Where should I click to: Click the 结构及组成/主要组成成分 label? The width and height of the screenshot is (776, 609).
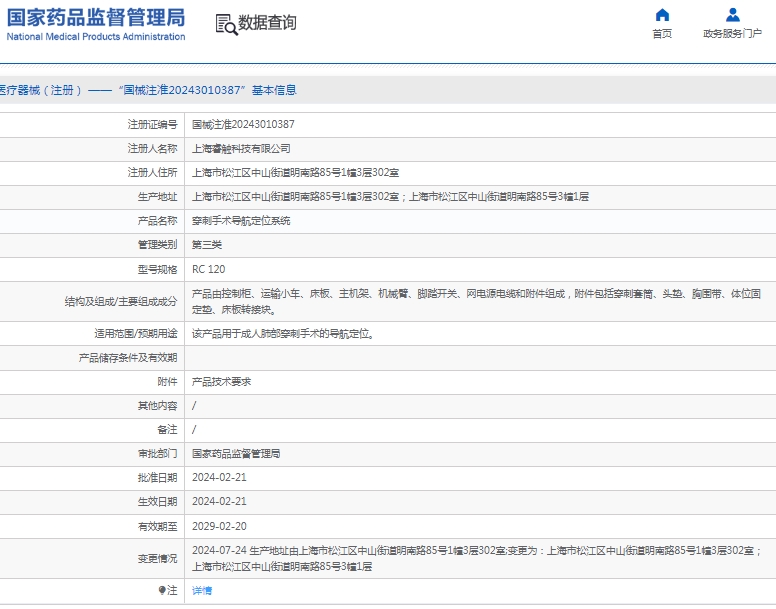coord(121,302)
